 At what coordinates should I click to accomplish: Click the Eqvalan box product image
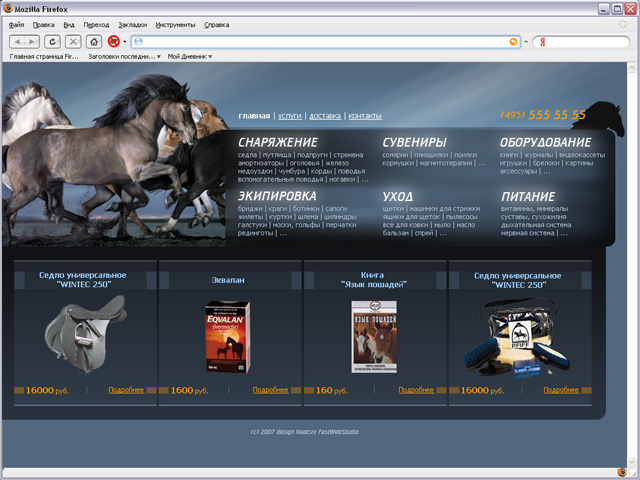coord(227,336)
